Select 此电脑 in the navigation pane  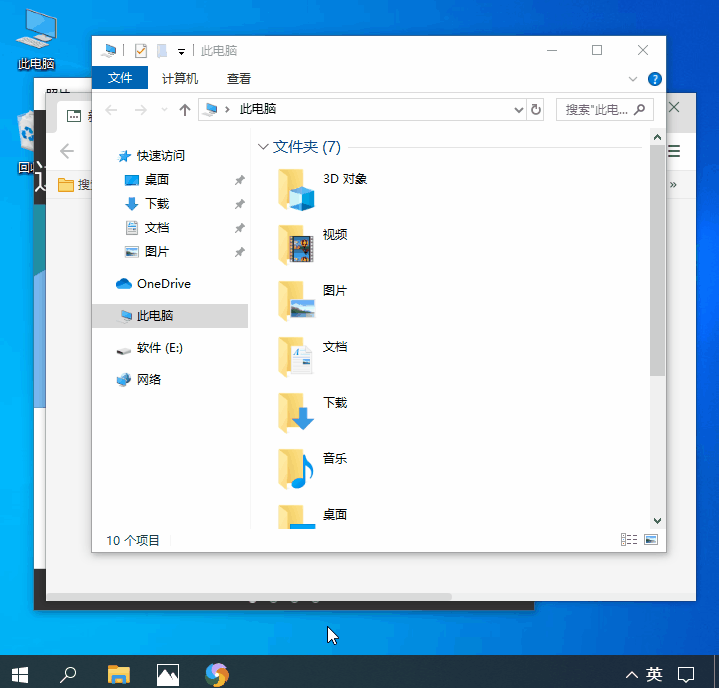pyautogui.click(x=170, y=316)
